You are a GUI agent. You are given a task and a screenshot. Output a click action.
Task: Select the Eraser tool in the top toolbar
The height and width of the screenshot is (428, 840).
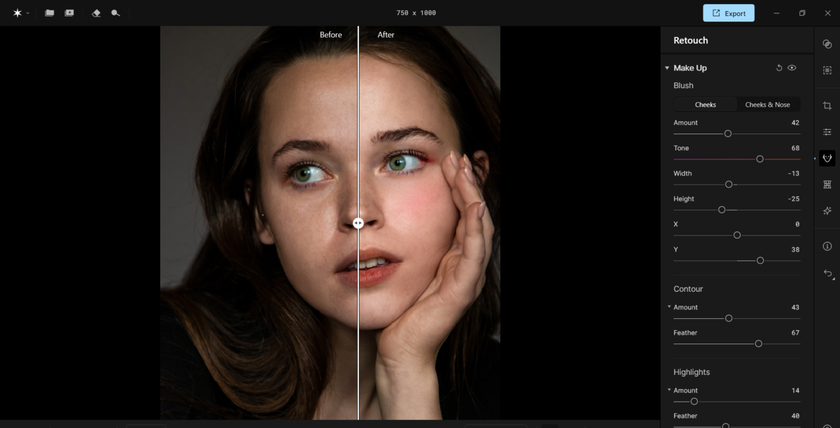pyautogui.click(x=96, y=13)
